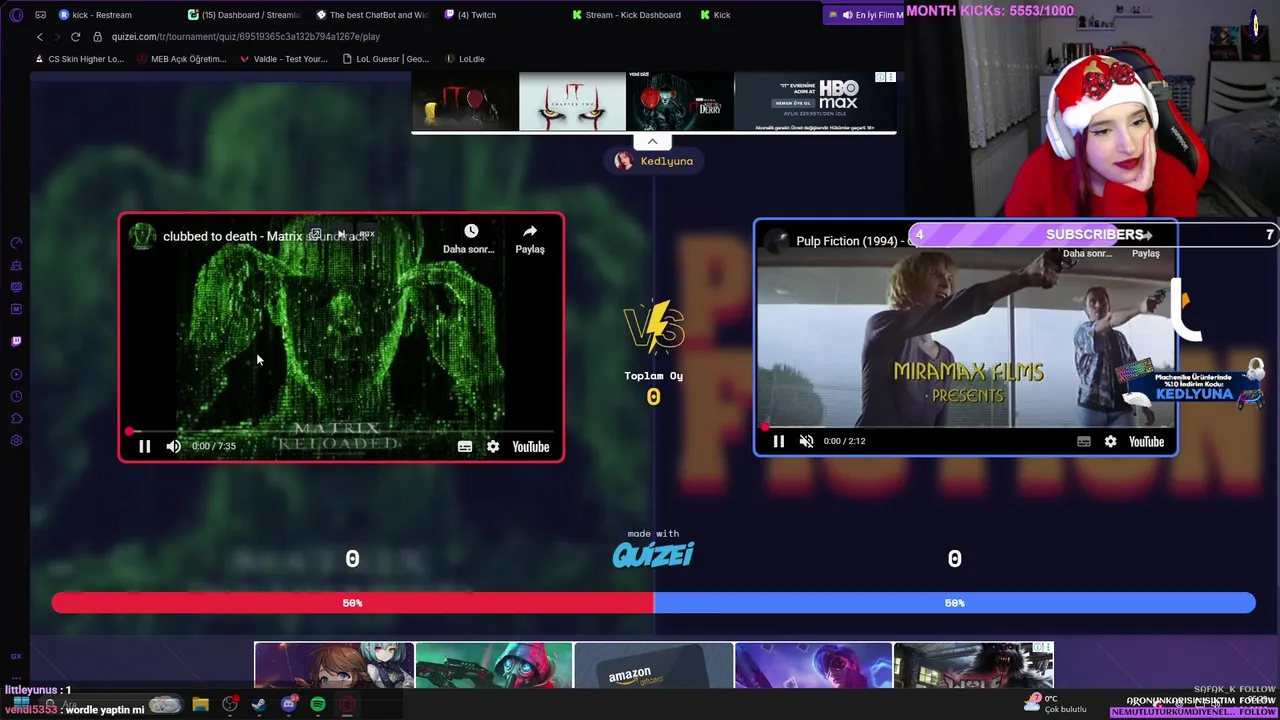Open site info lock icon
Viewport: 1280px width, 720px height.
coord(97,37)
